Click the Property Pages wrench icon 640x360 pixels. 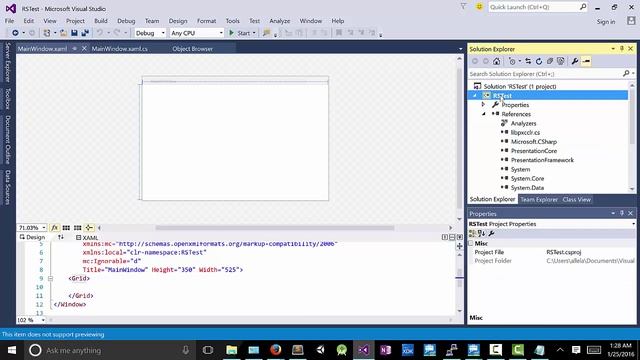click(x=491, y=233)
